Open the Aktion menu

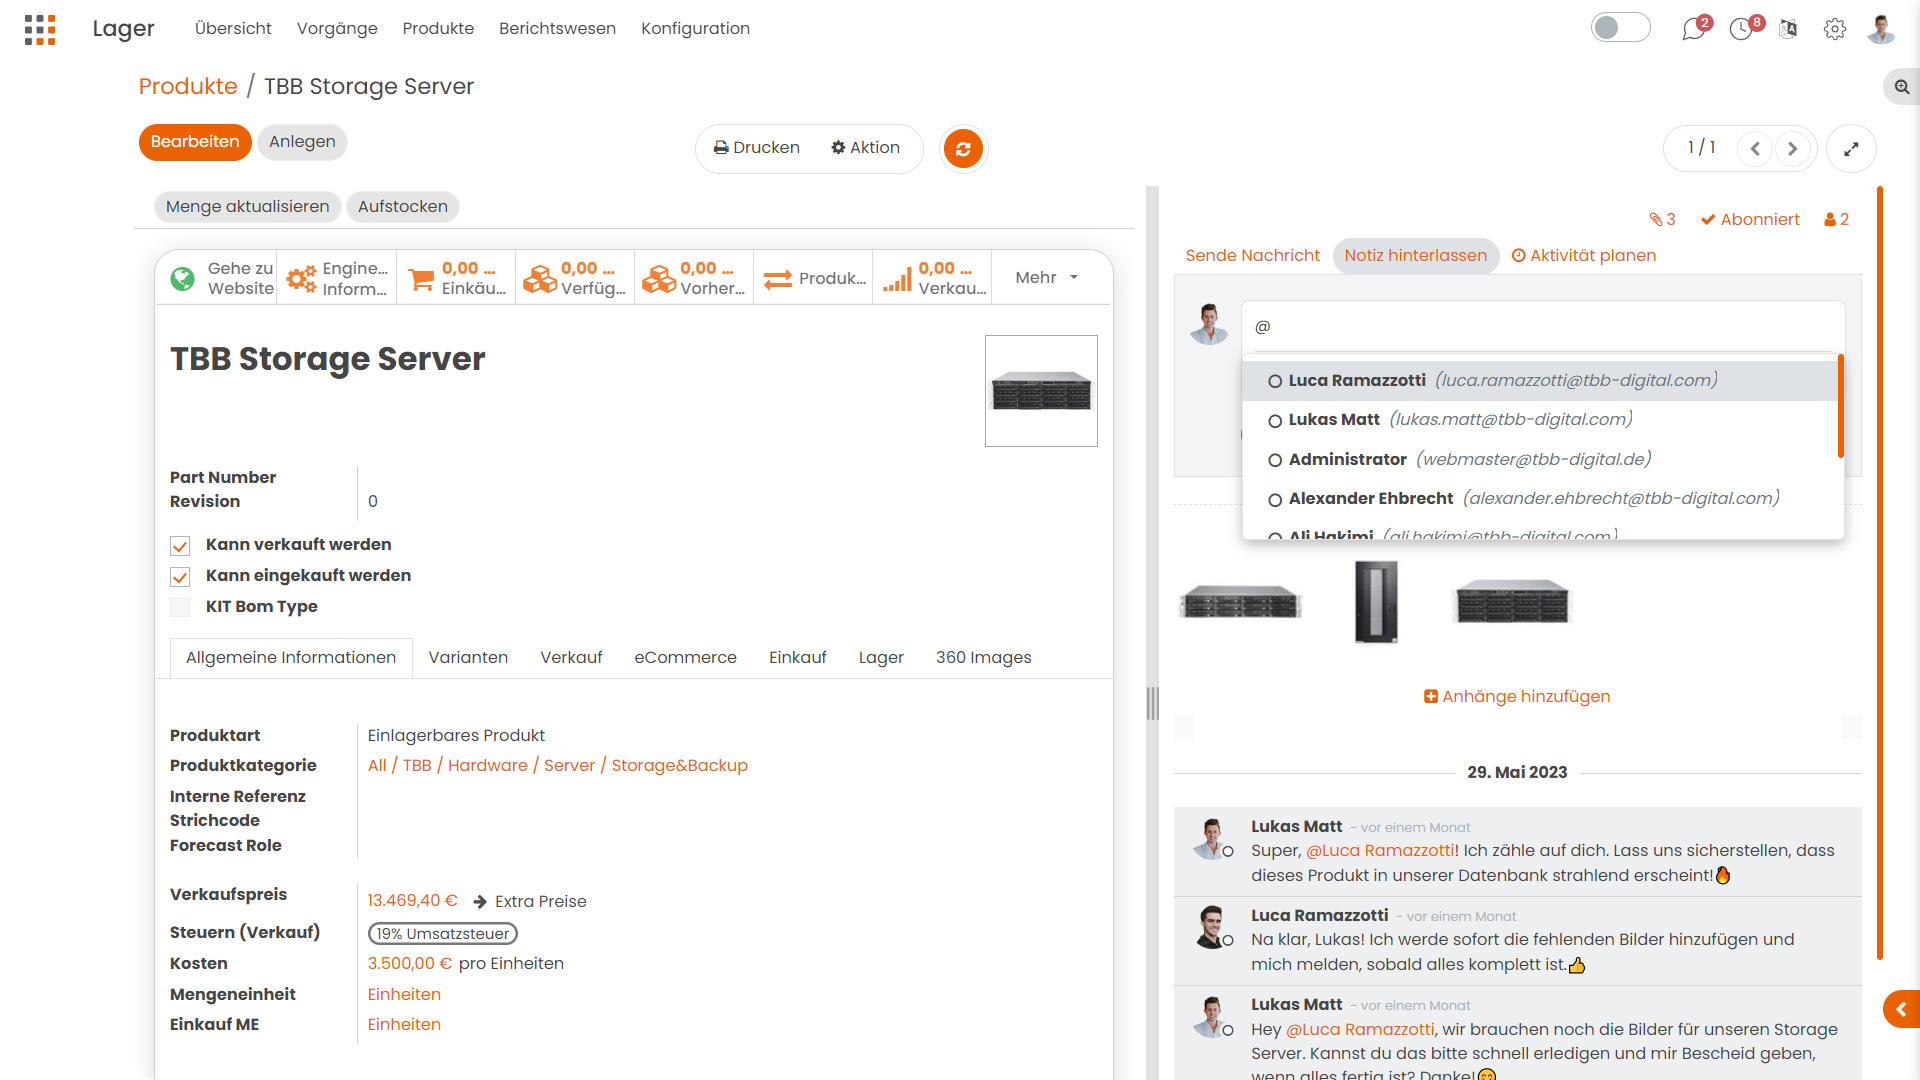[x=865, y=148]
